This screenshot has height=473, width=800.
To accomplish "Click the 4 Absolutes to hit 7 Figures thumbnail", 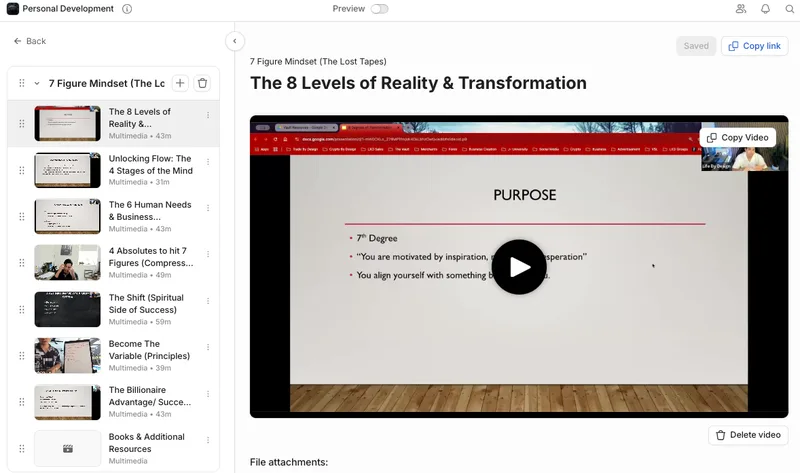I will (x=67, y=263).
